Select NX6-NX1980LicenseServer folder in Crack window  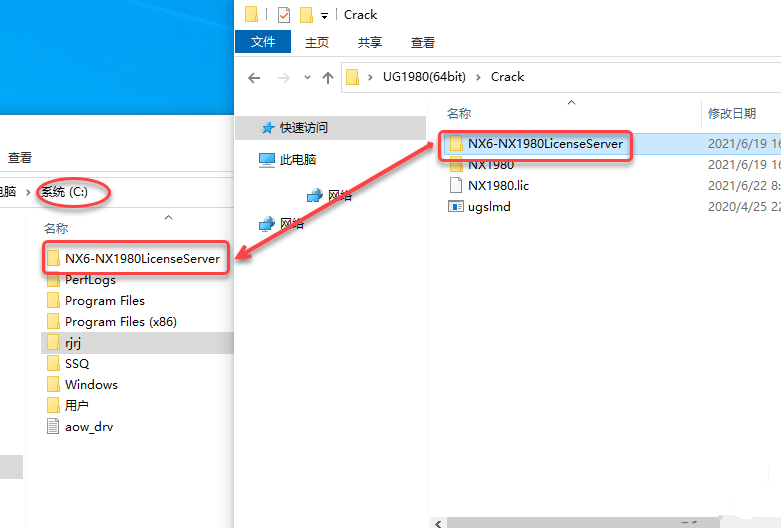(545, 144)
